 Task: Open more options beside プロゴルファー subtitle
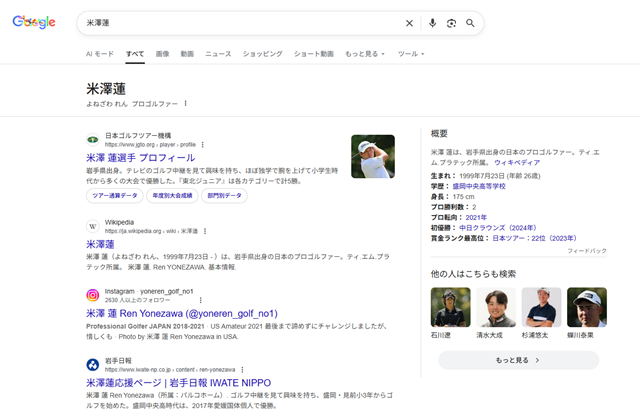pyautogui.click(x=185, y=103)
